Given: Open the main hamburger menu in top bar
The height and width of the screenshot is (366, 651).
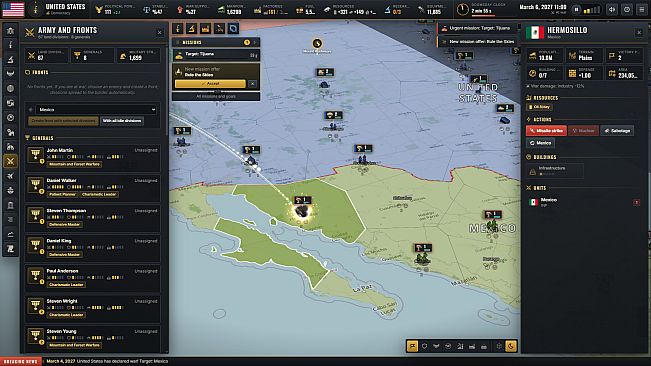Looking at the screenshot, I should pyautogui.click(x=641, y=9).
